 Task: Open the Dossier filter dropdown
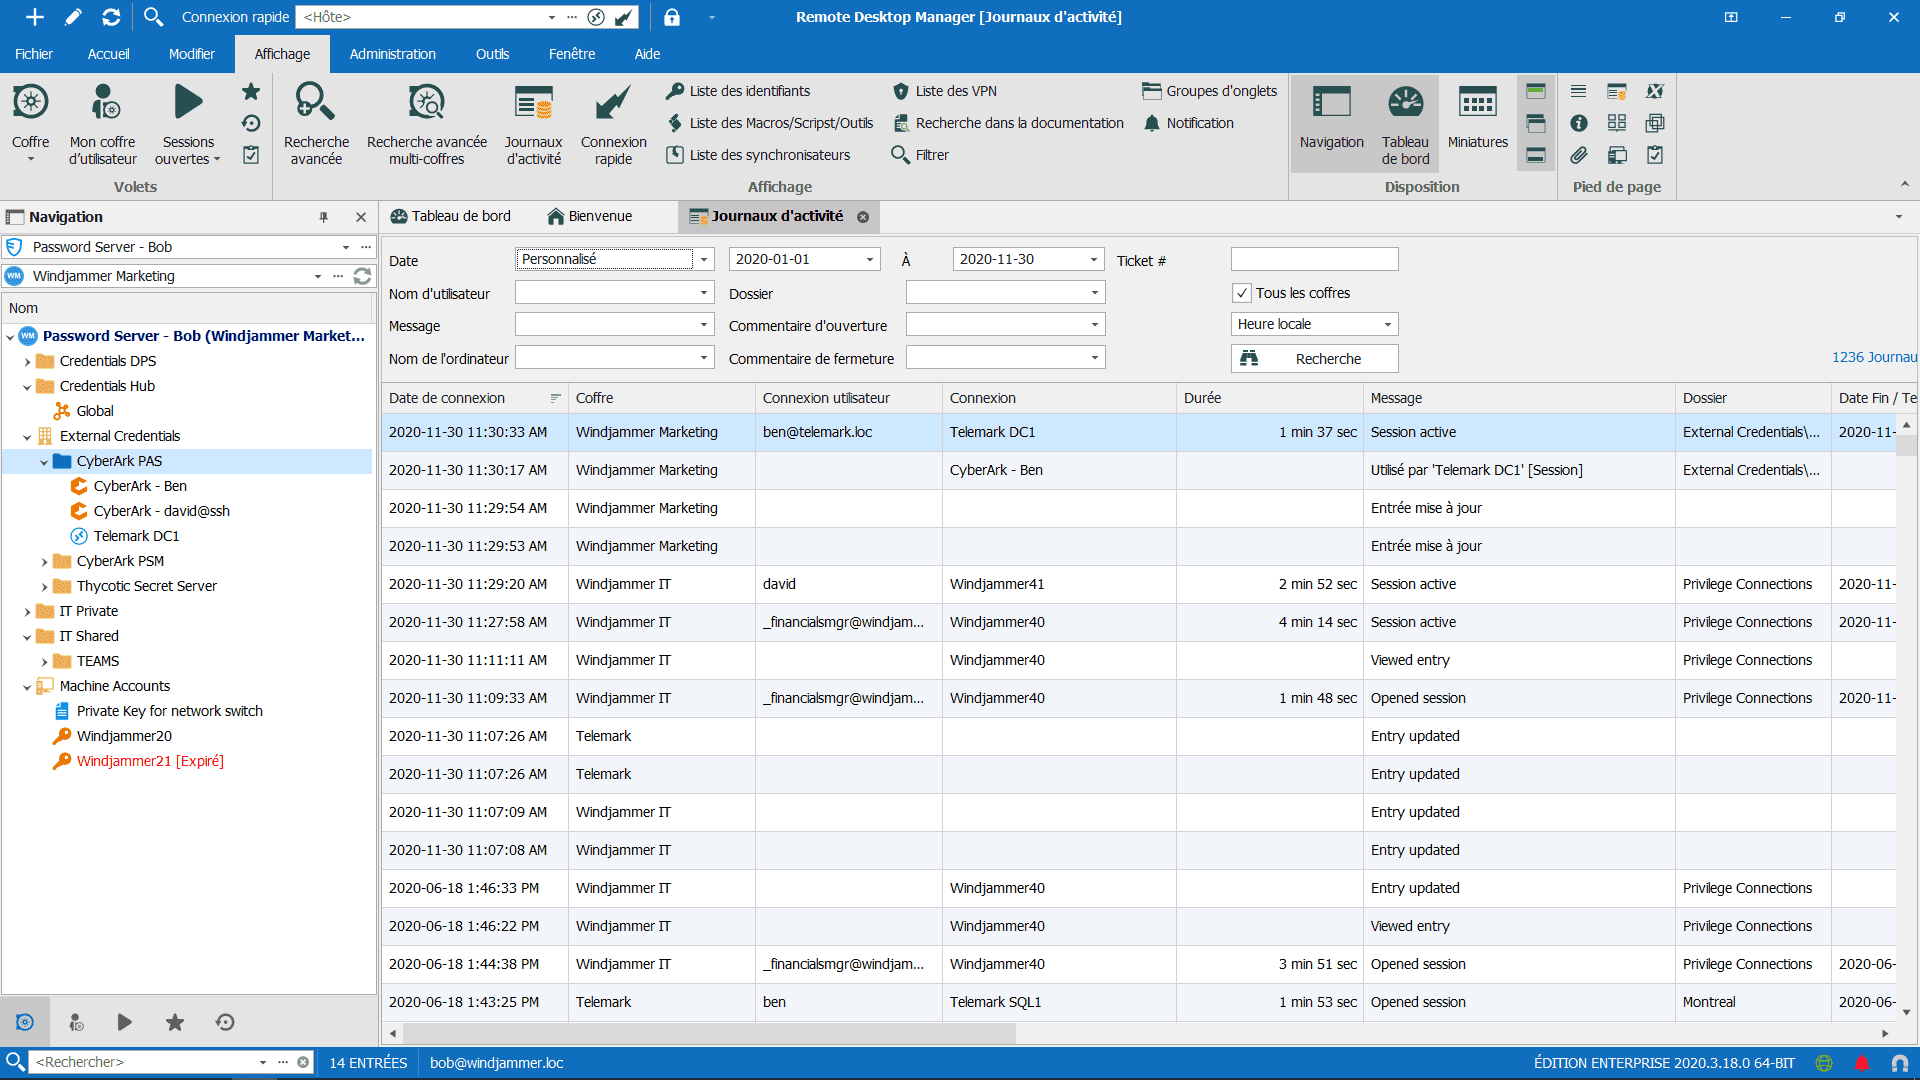coord(1095,293)
